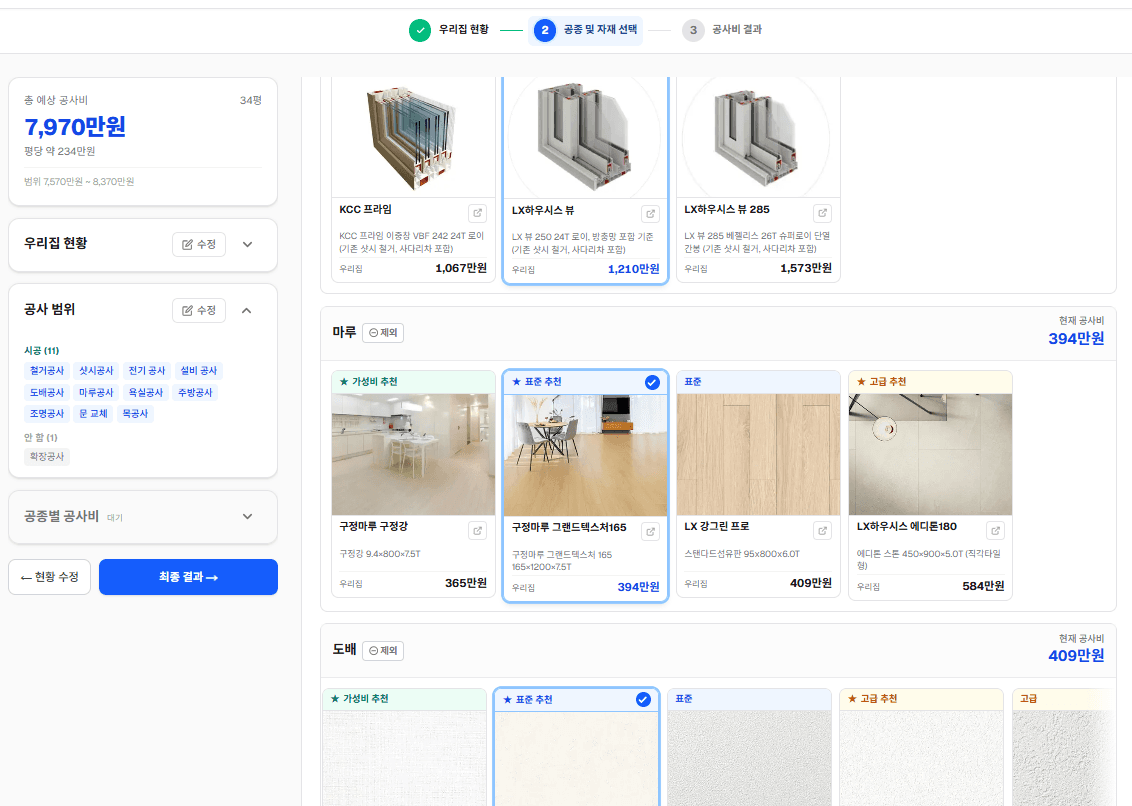Select 문 교체 tag
The height and width of the screenshot is (806, 1132).
(93, 414)
